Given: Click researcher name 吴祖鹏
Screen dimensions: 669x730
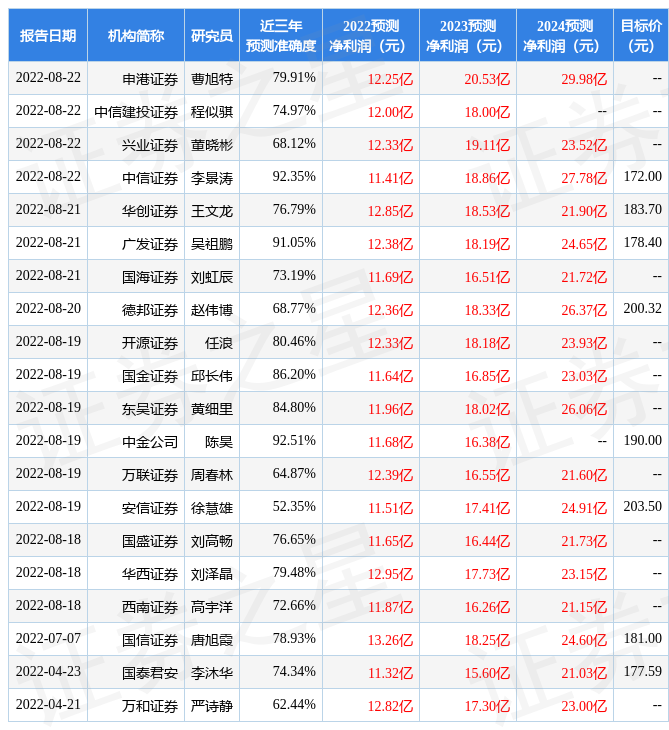Looking at the screenshot, I should [212, 244].
